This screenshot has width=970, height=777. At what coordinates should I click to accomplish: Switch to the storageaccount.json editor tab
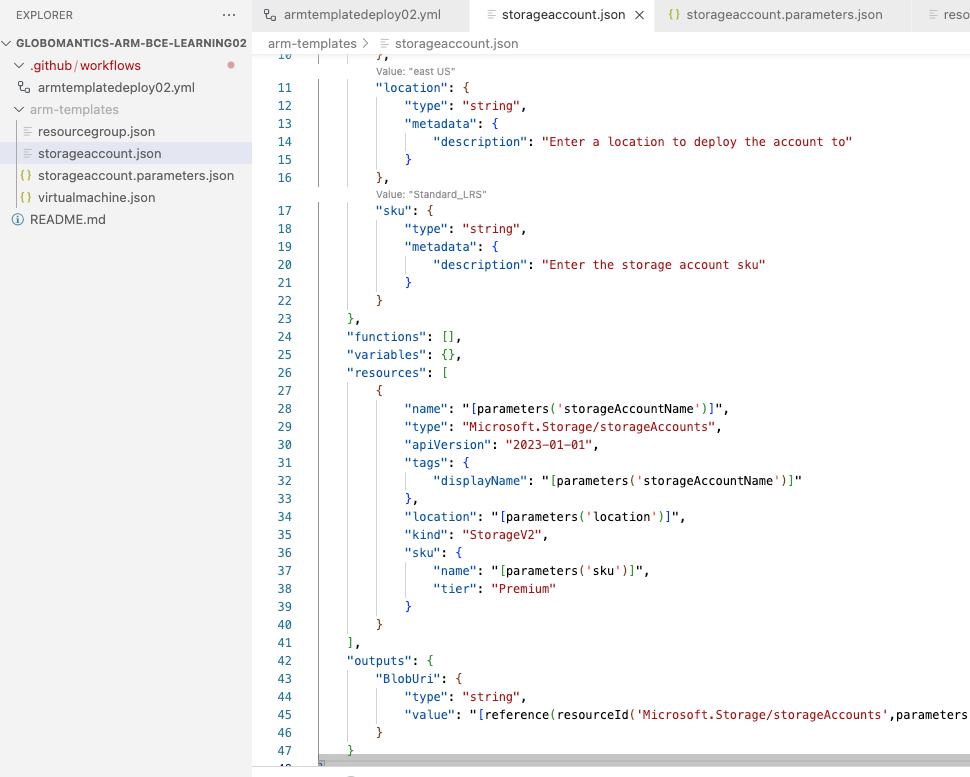pyautogui.click(x=563, y=15)
